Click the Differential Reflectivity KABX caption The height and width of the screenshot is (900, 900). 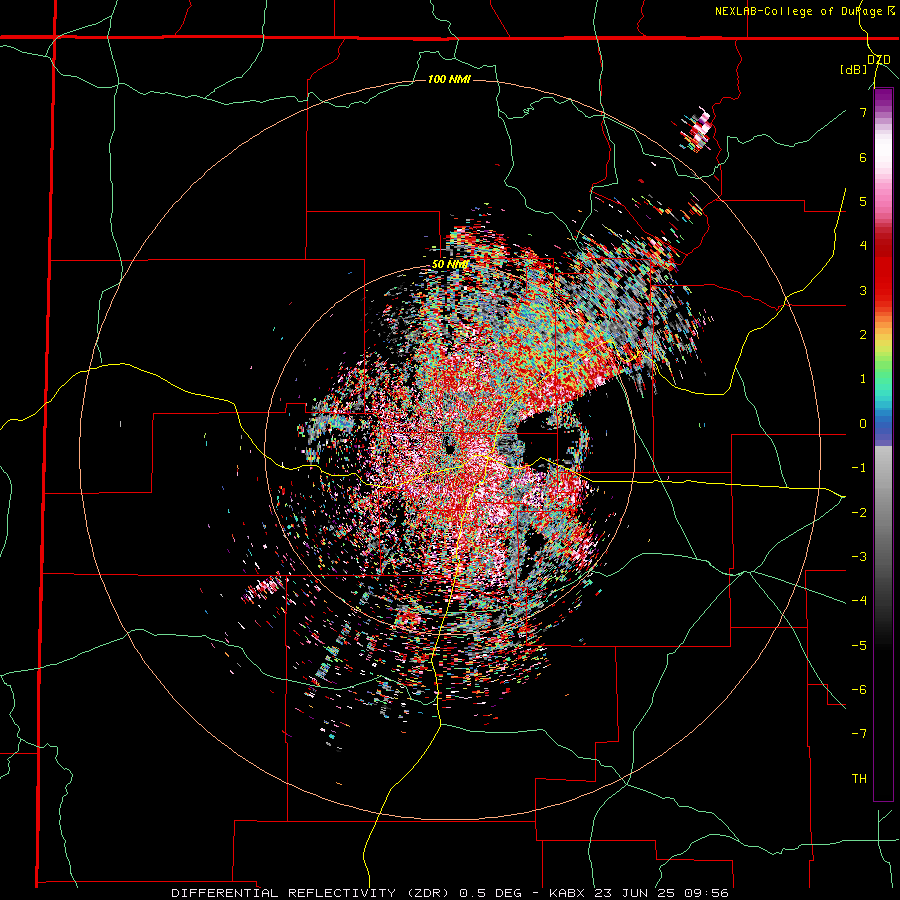click(451, 893)
